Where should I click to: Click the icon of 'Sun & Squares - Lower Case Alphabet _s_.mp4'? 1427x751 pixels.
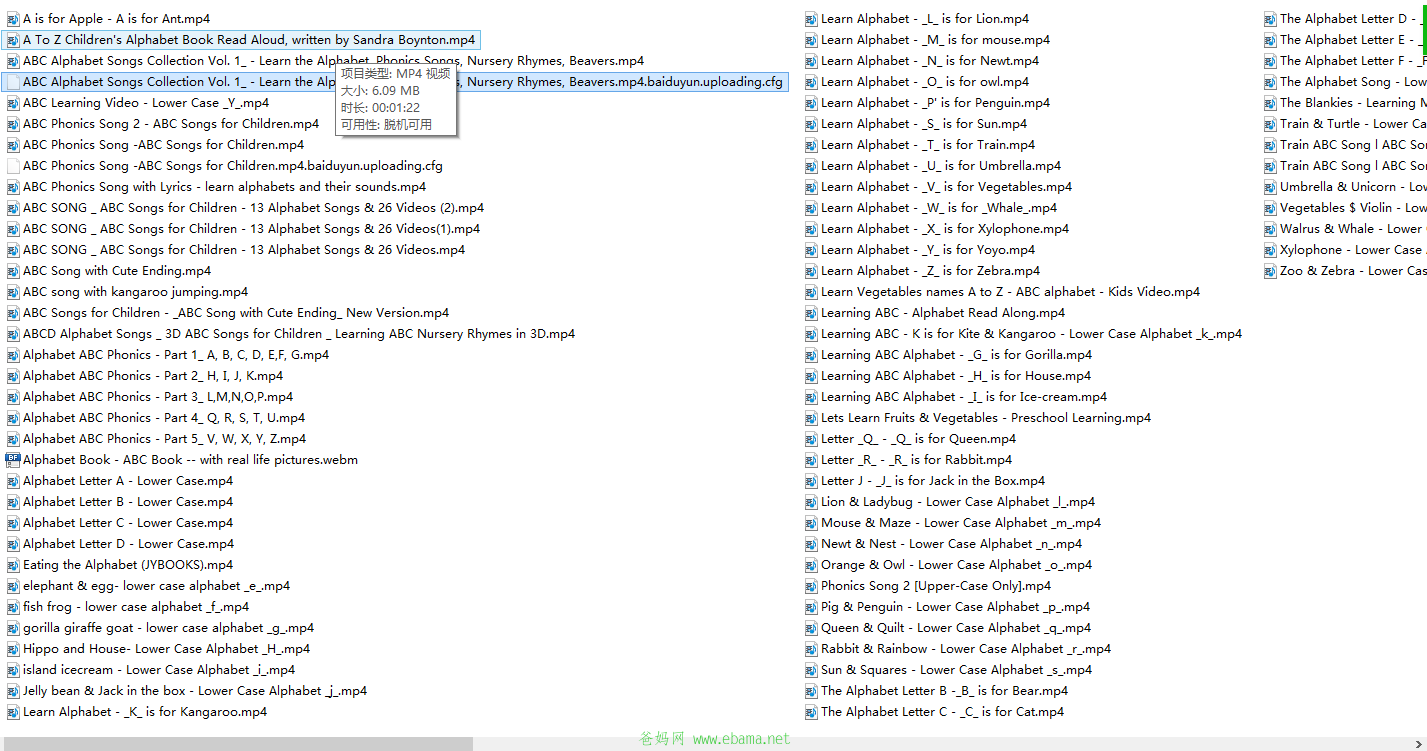811,670
